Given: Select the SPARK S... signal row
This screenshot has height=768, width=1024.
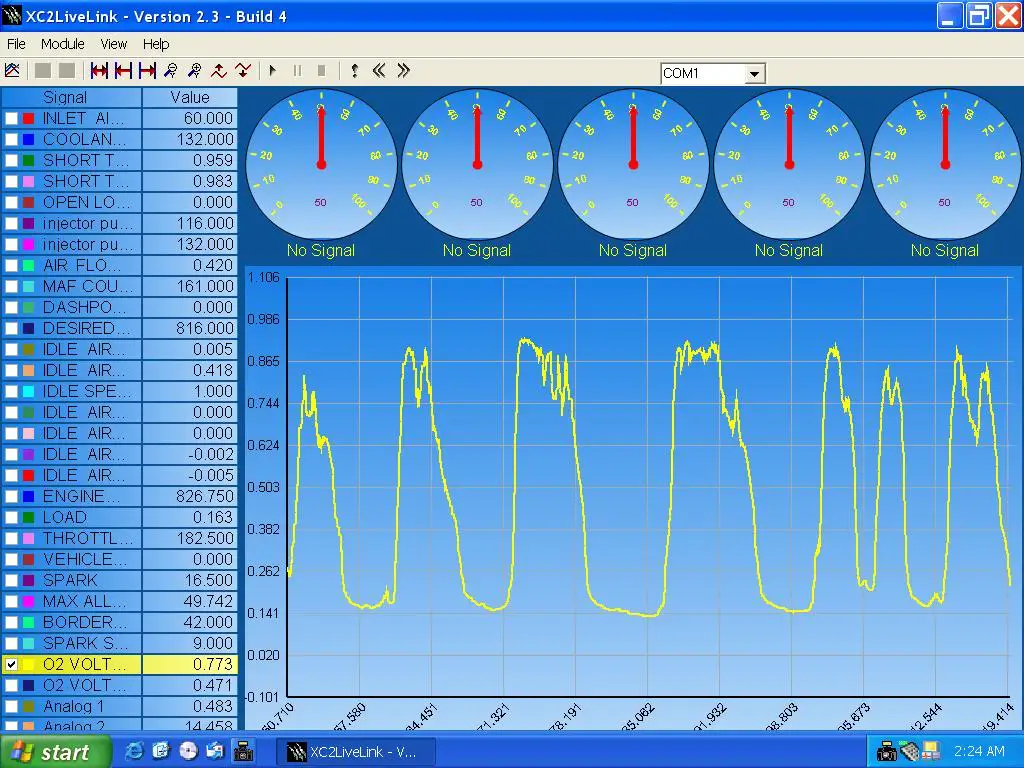Looking at the screenshot, I should click(x=120, y=643).
